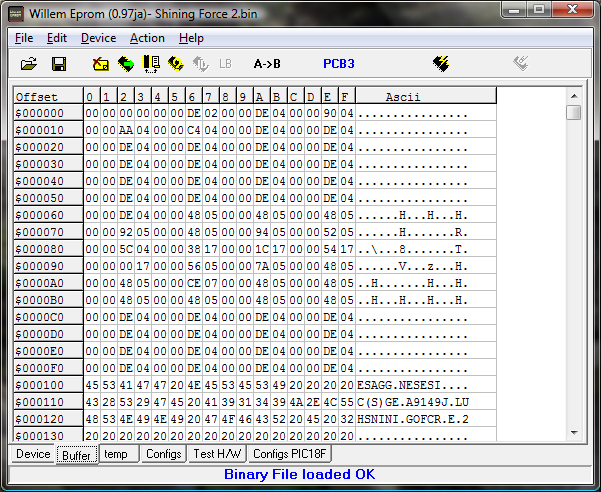Open the Configs PIC18F tab
Image resolution: width=601 pixels, height=492 pixels.
pyautogui.click(x=289, y=454)
